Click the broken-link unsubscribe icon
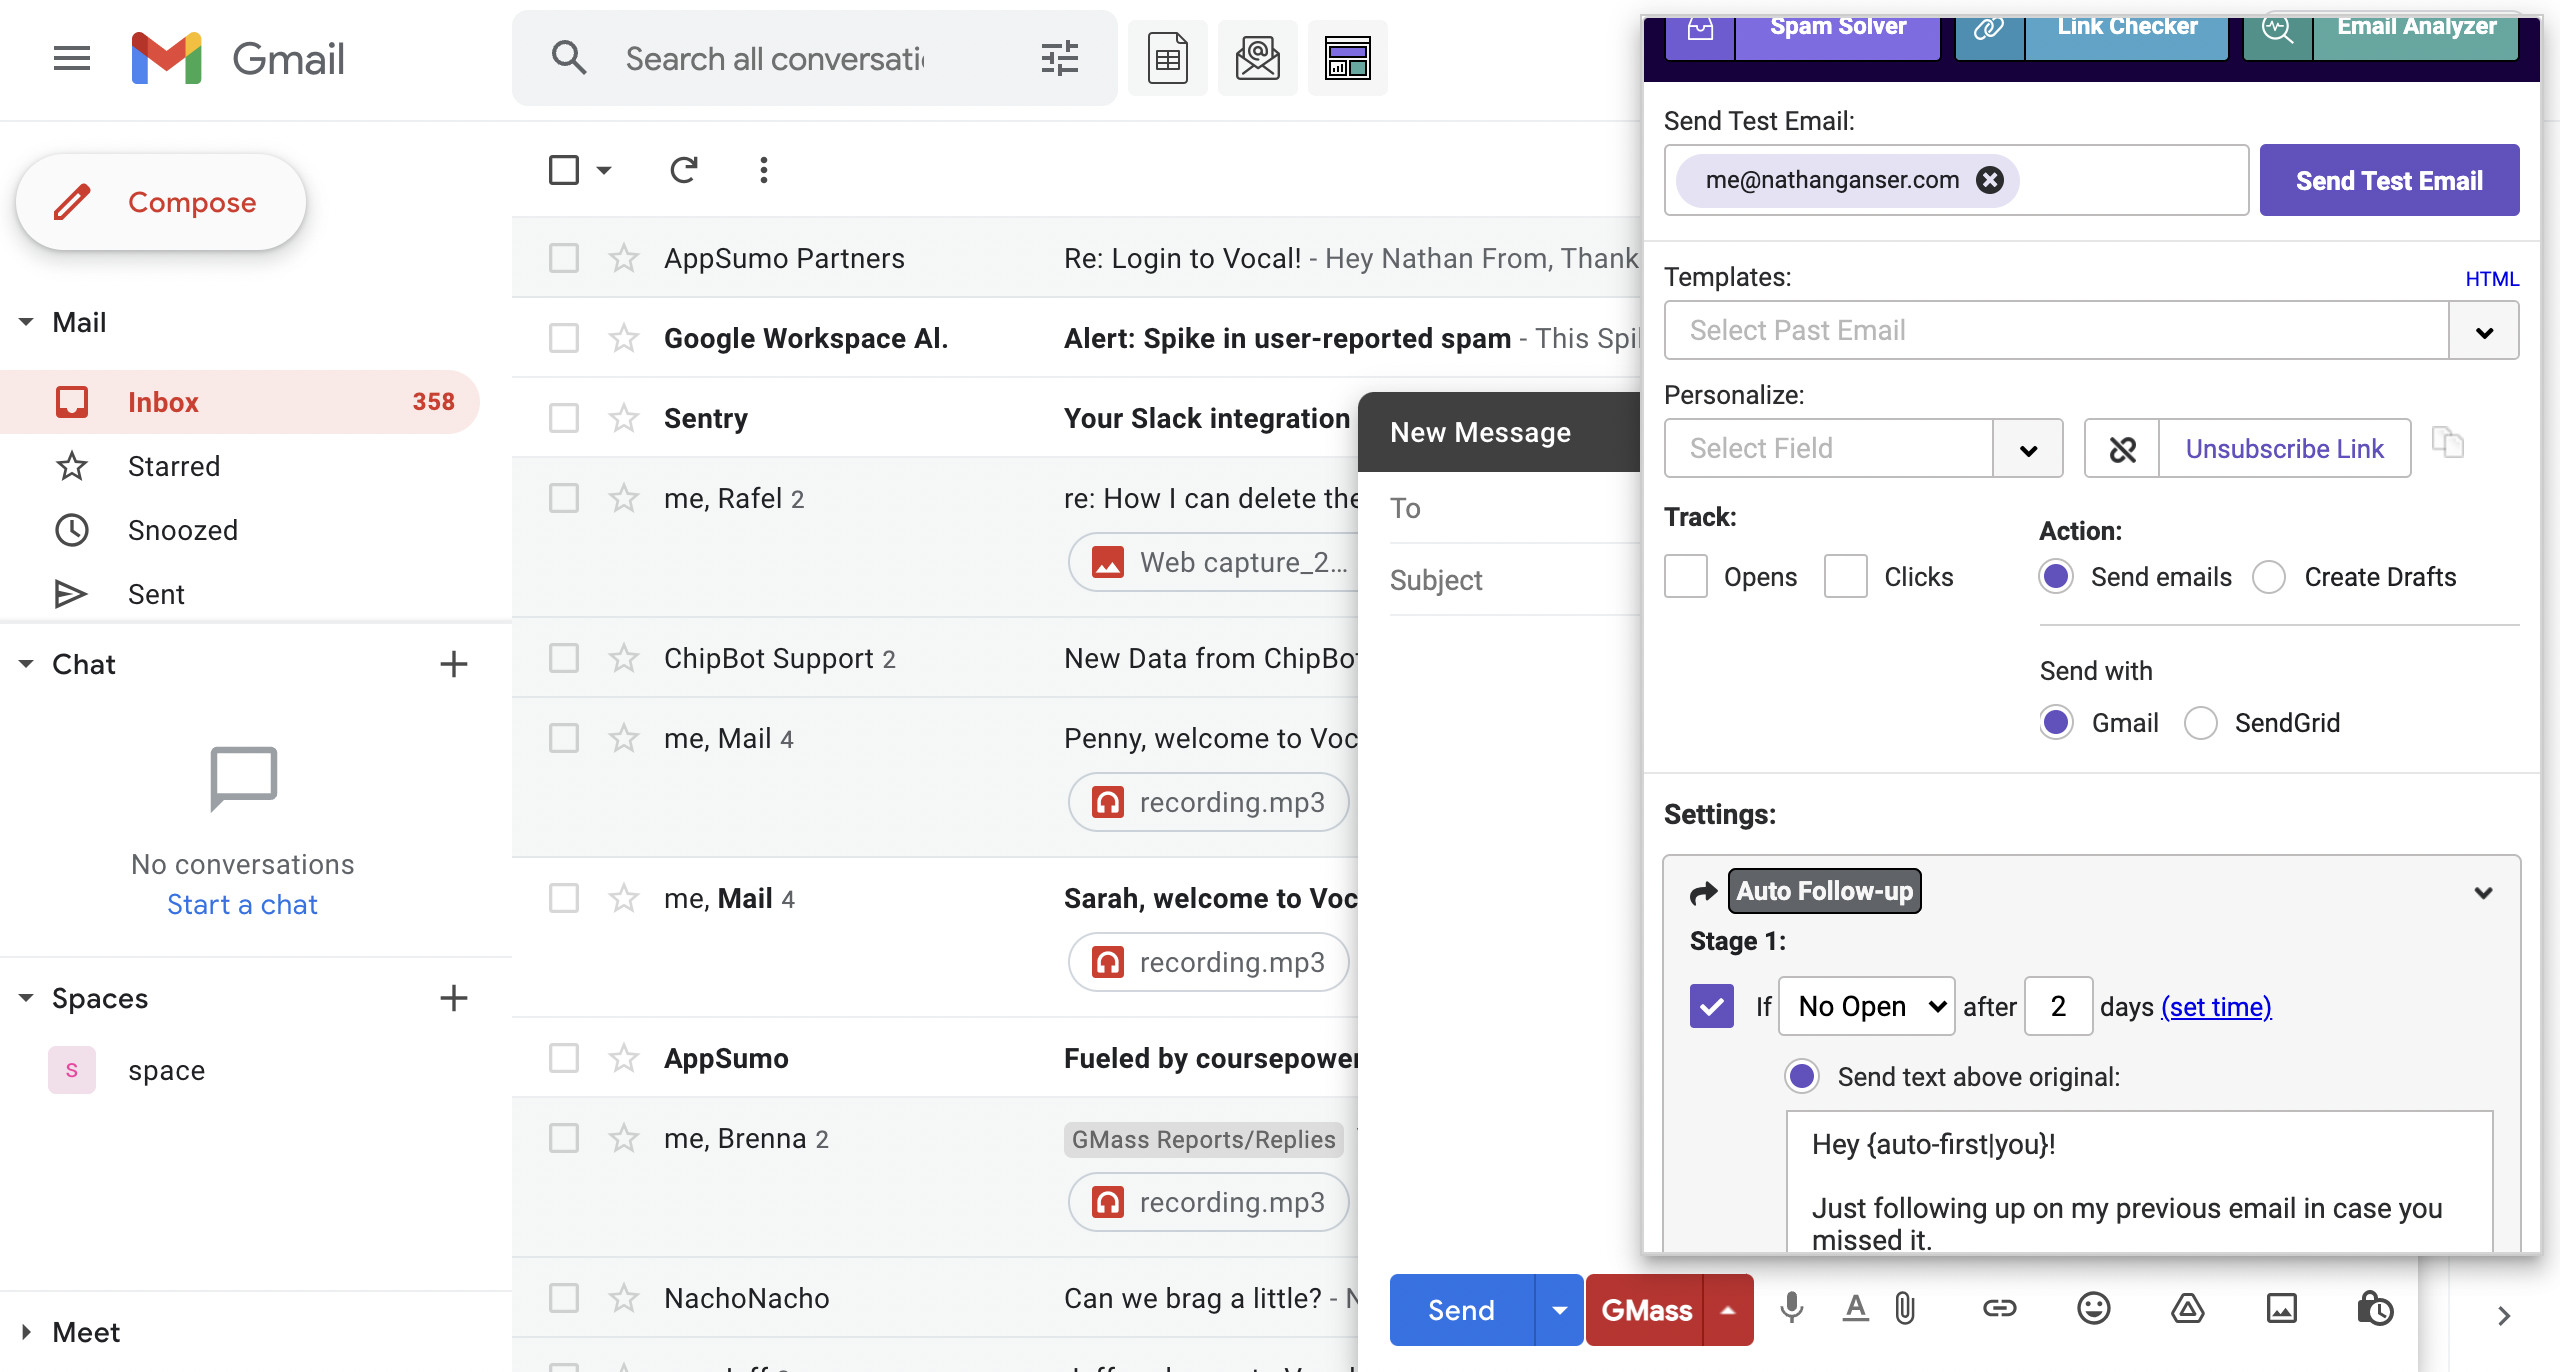The height and width of the screenshot is (1372, 2560). click(x=2122, y=449)
